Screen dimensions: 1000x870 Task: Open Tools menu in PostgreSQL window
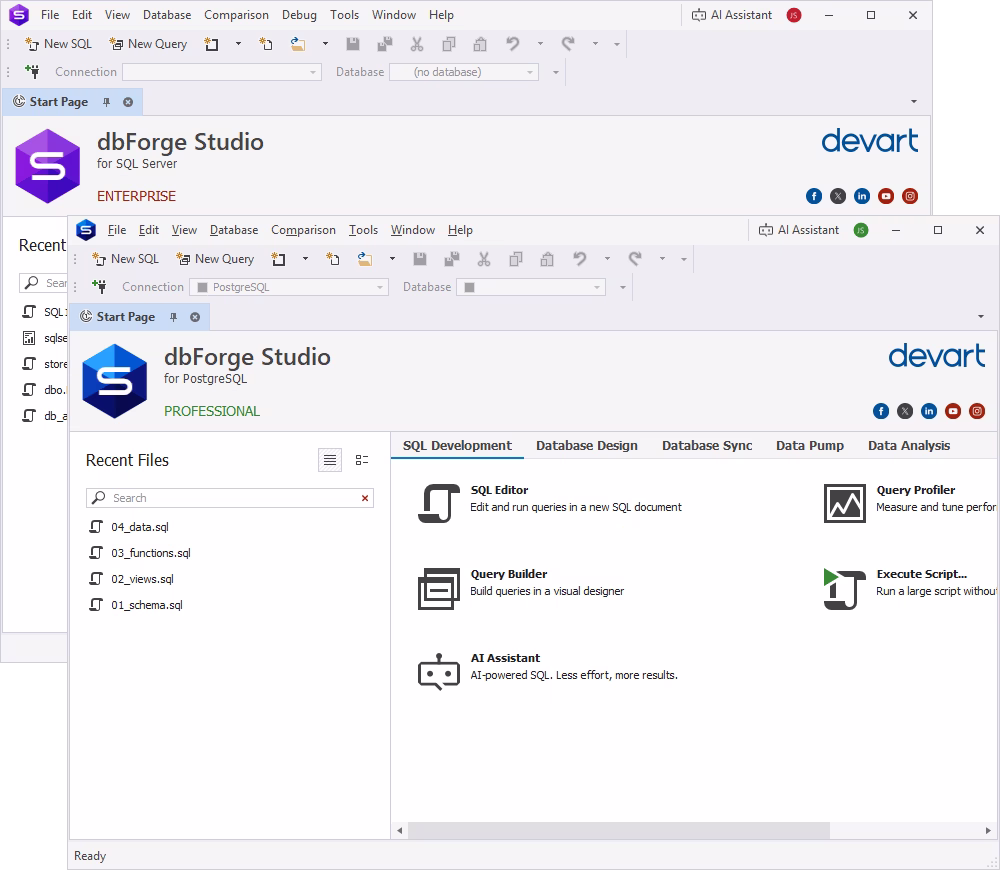coord(363,230)
